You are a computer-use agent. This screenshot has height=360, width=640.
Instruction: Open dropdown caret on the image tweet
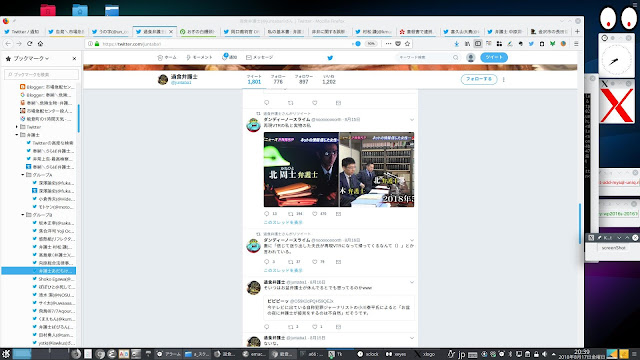click(412, 120)
